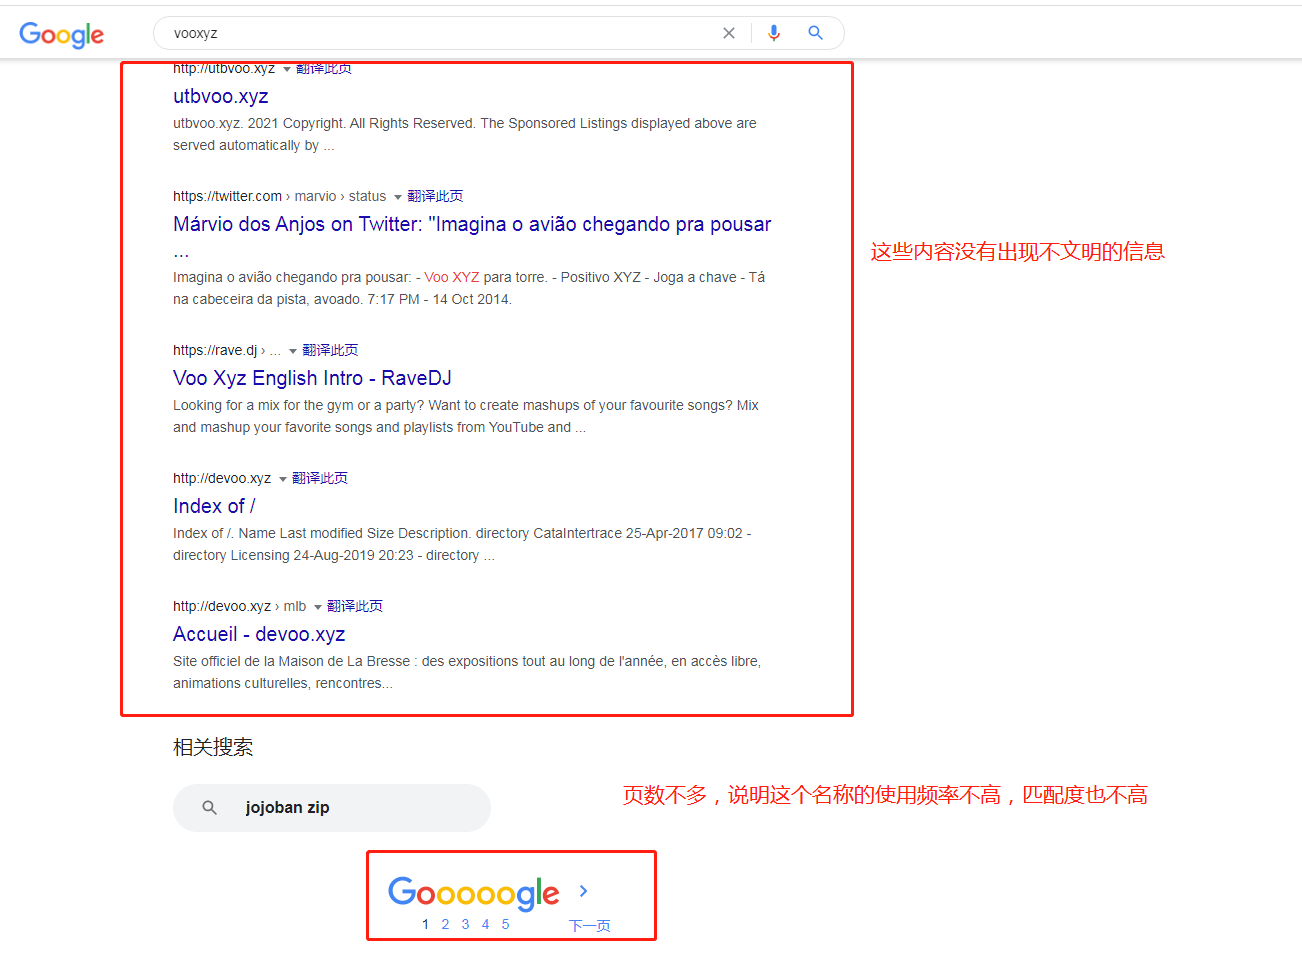Click inside the search input field
This screenshot has height=962, width=1302.
(400, 32)
